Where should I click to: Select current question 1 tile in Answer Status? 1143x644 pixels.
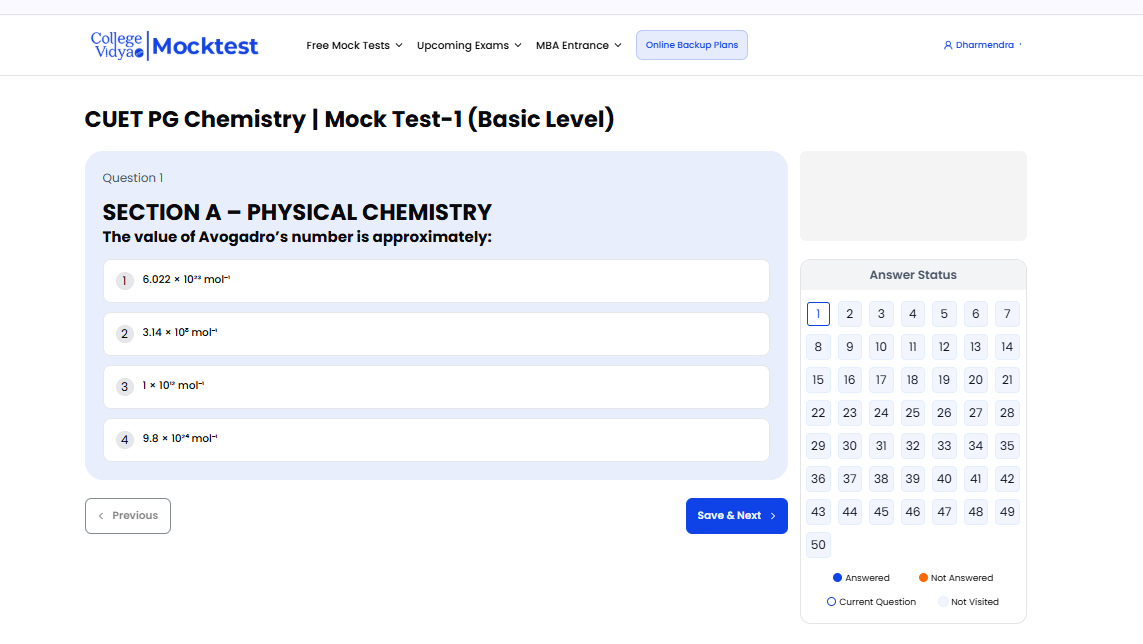(818, 314)
